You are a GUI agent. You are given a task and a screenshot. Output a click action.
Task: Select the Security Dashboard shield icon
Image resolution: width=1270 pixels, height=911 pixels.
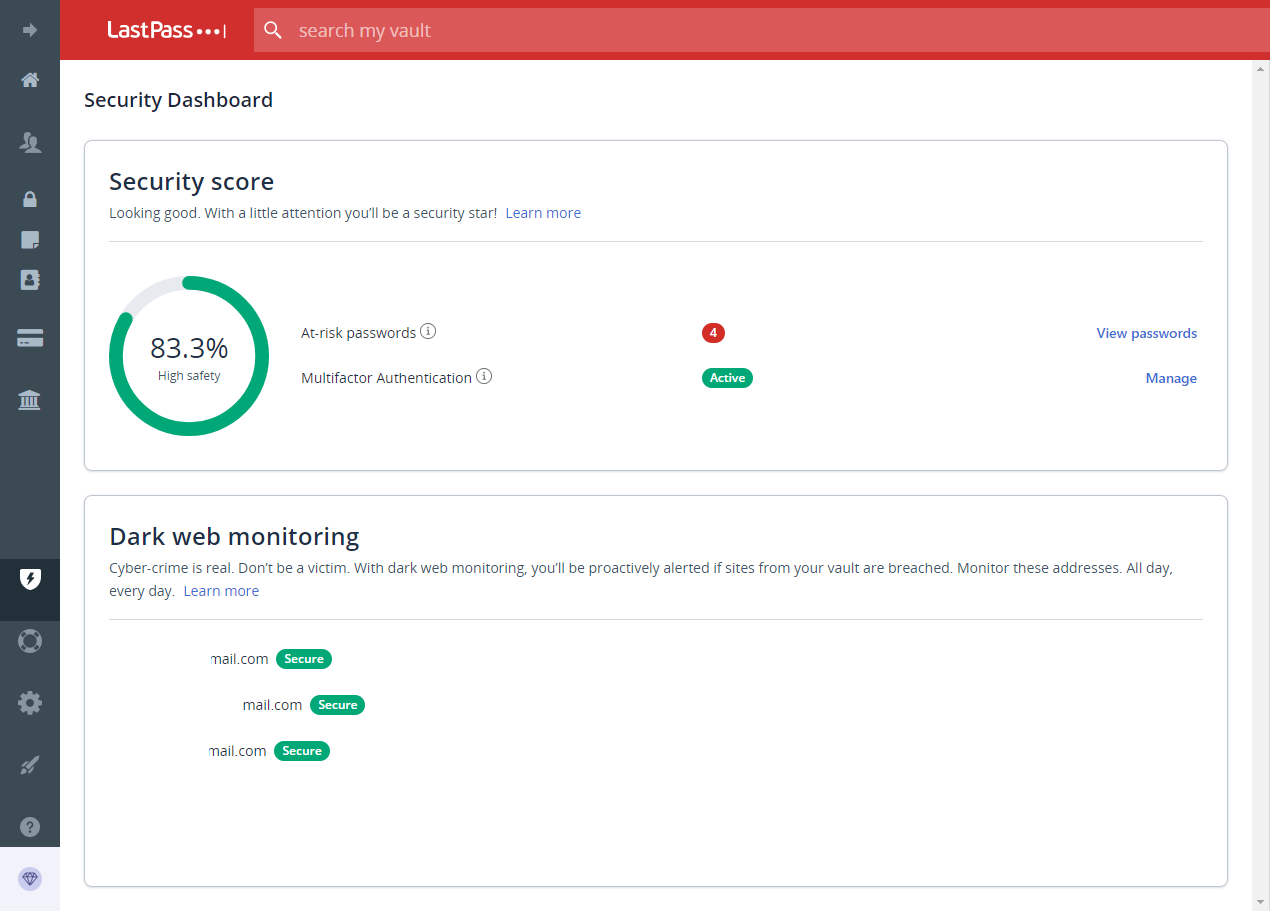pos(30,579)
